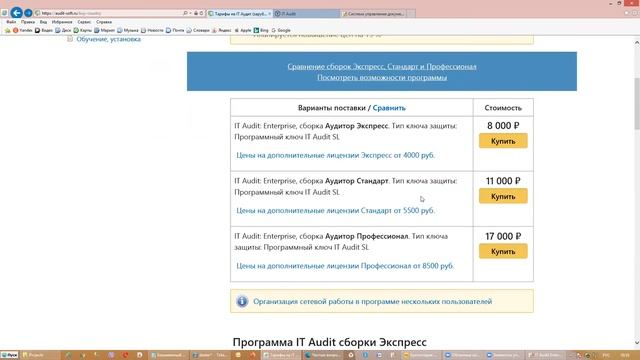Switch to the Система управления документами tab

coord(373,13)
